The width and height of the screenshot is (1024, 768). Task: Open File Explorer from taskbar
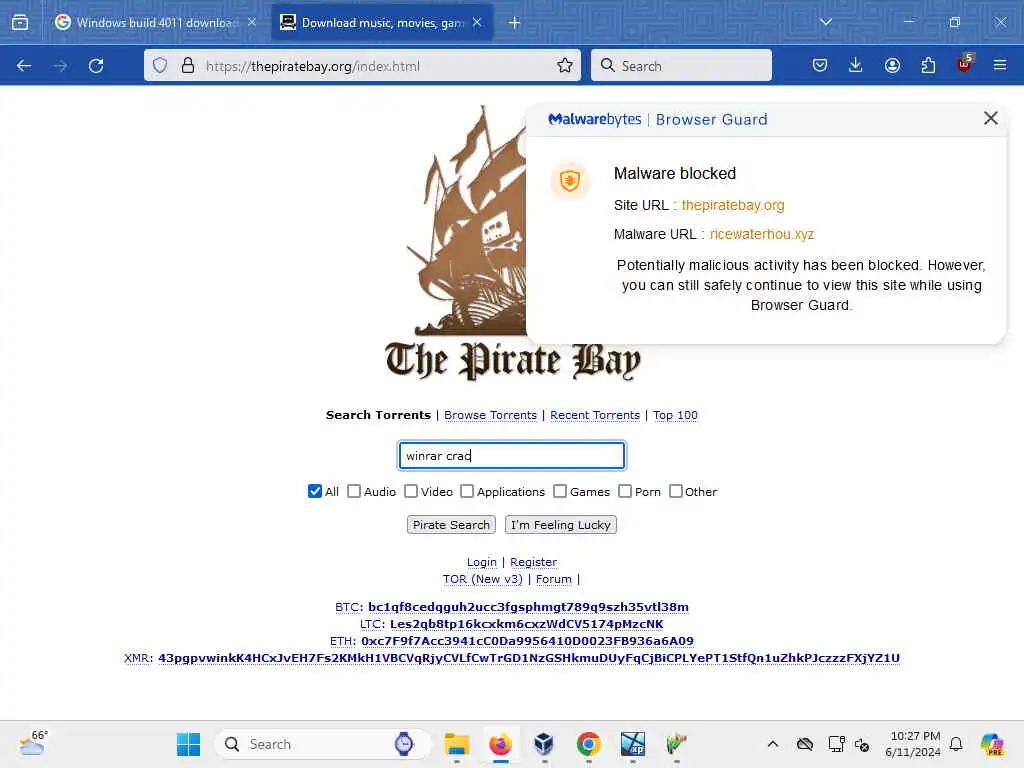point(456,744)
